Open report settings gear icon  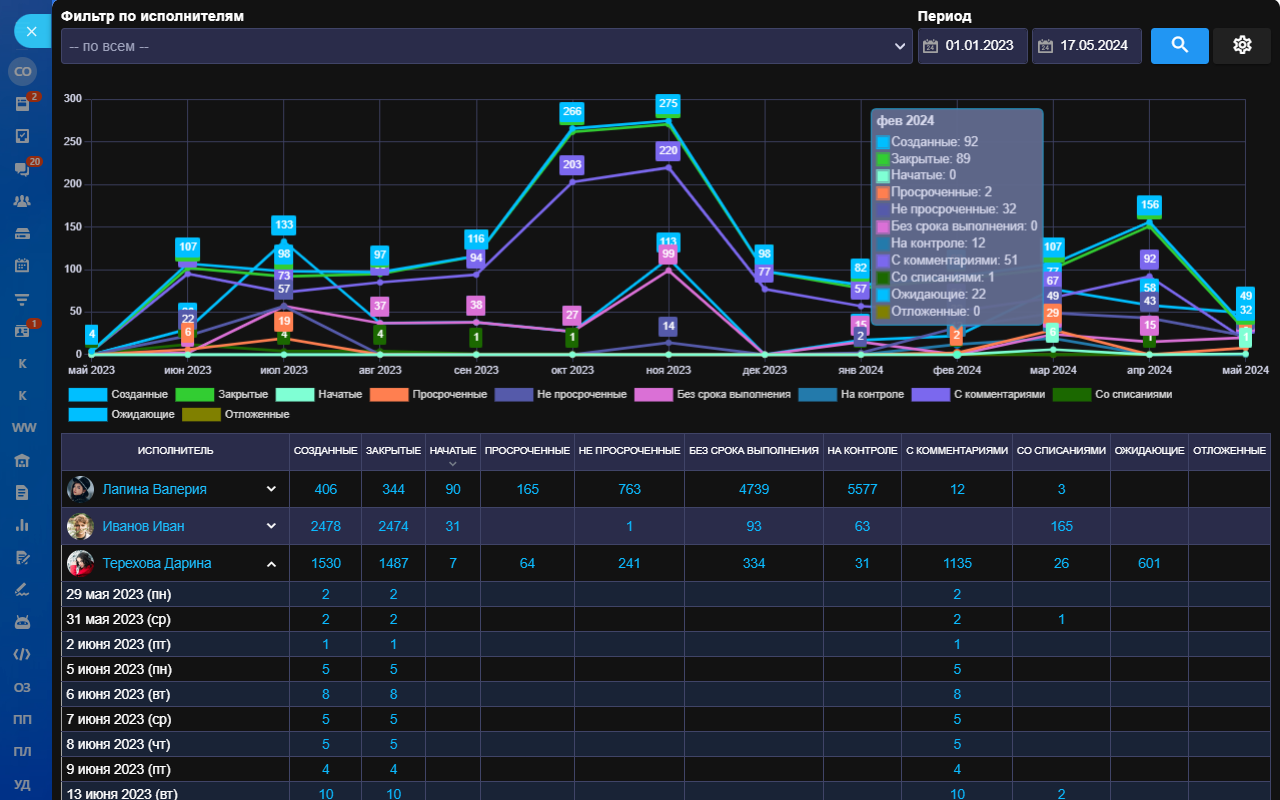(1242, 45)
